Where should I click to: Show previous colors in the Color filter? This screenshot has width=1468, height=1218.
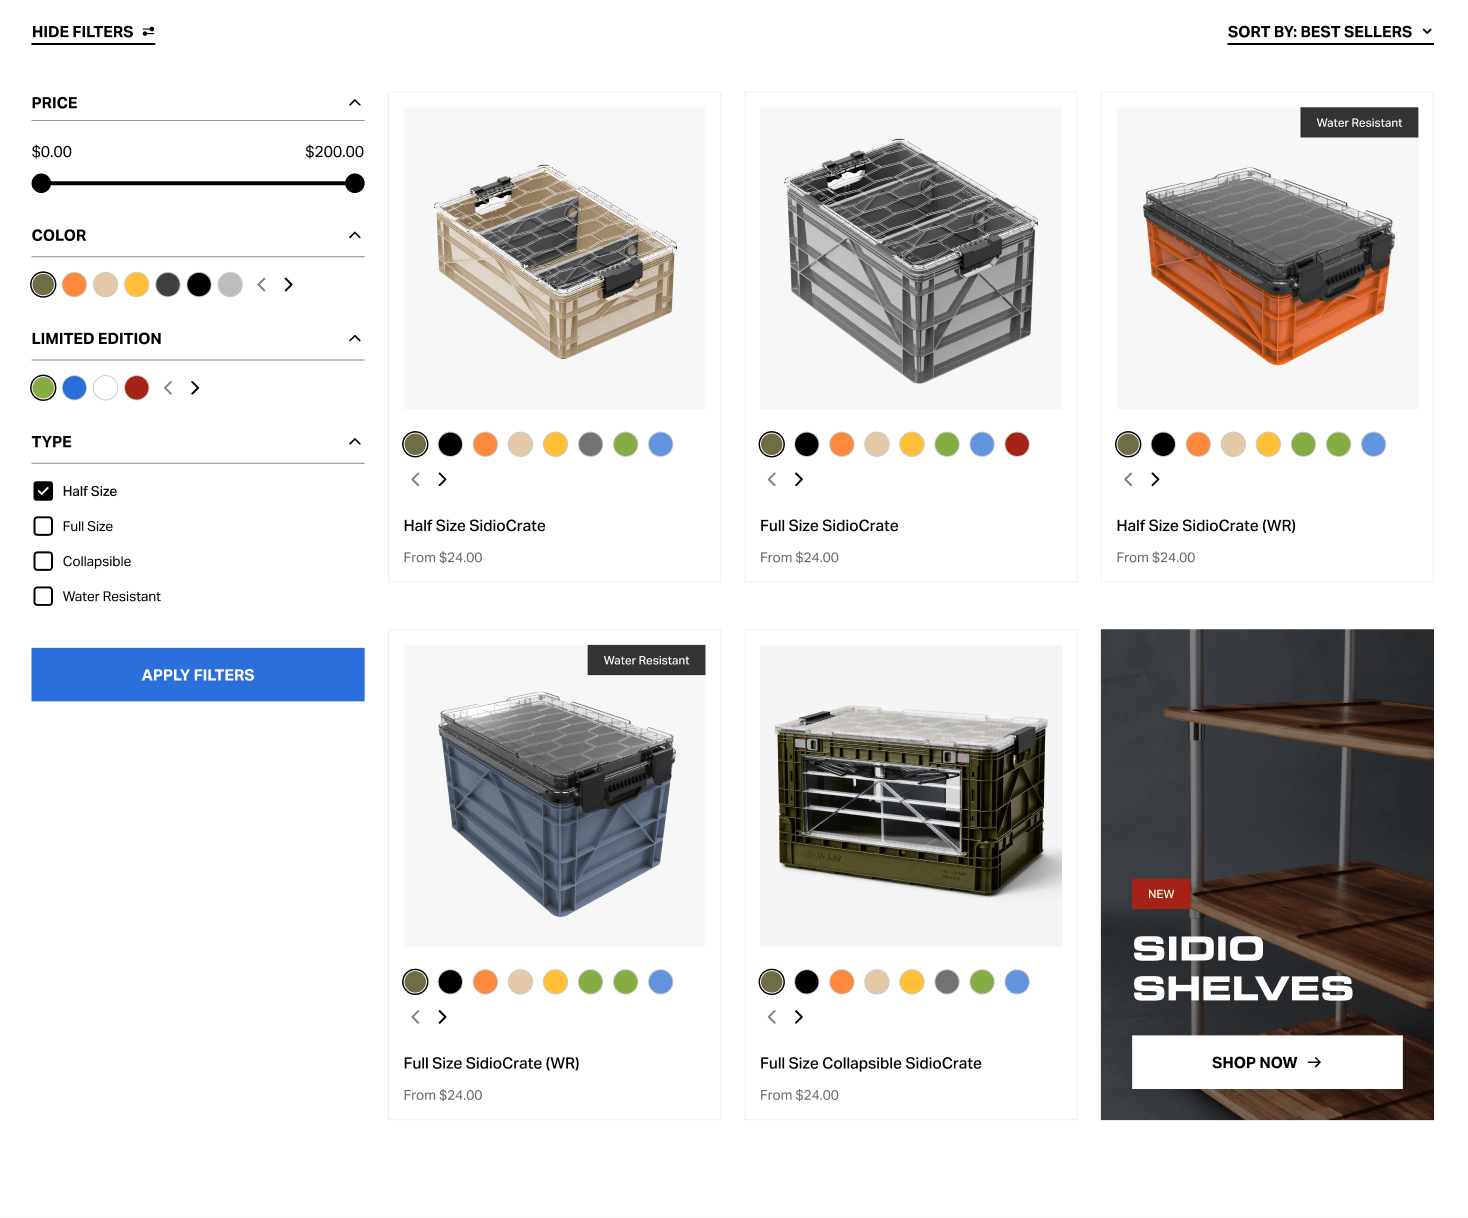click(x=262, y=285)
